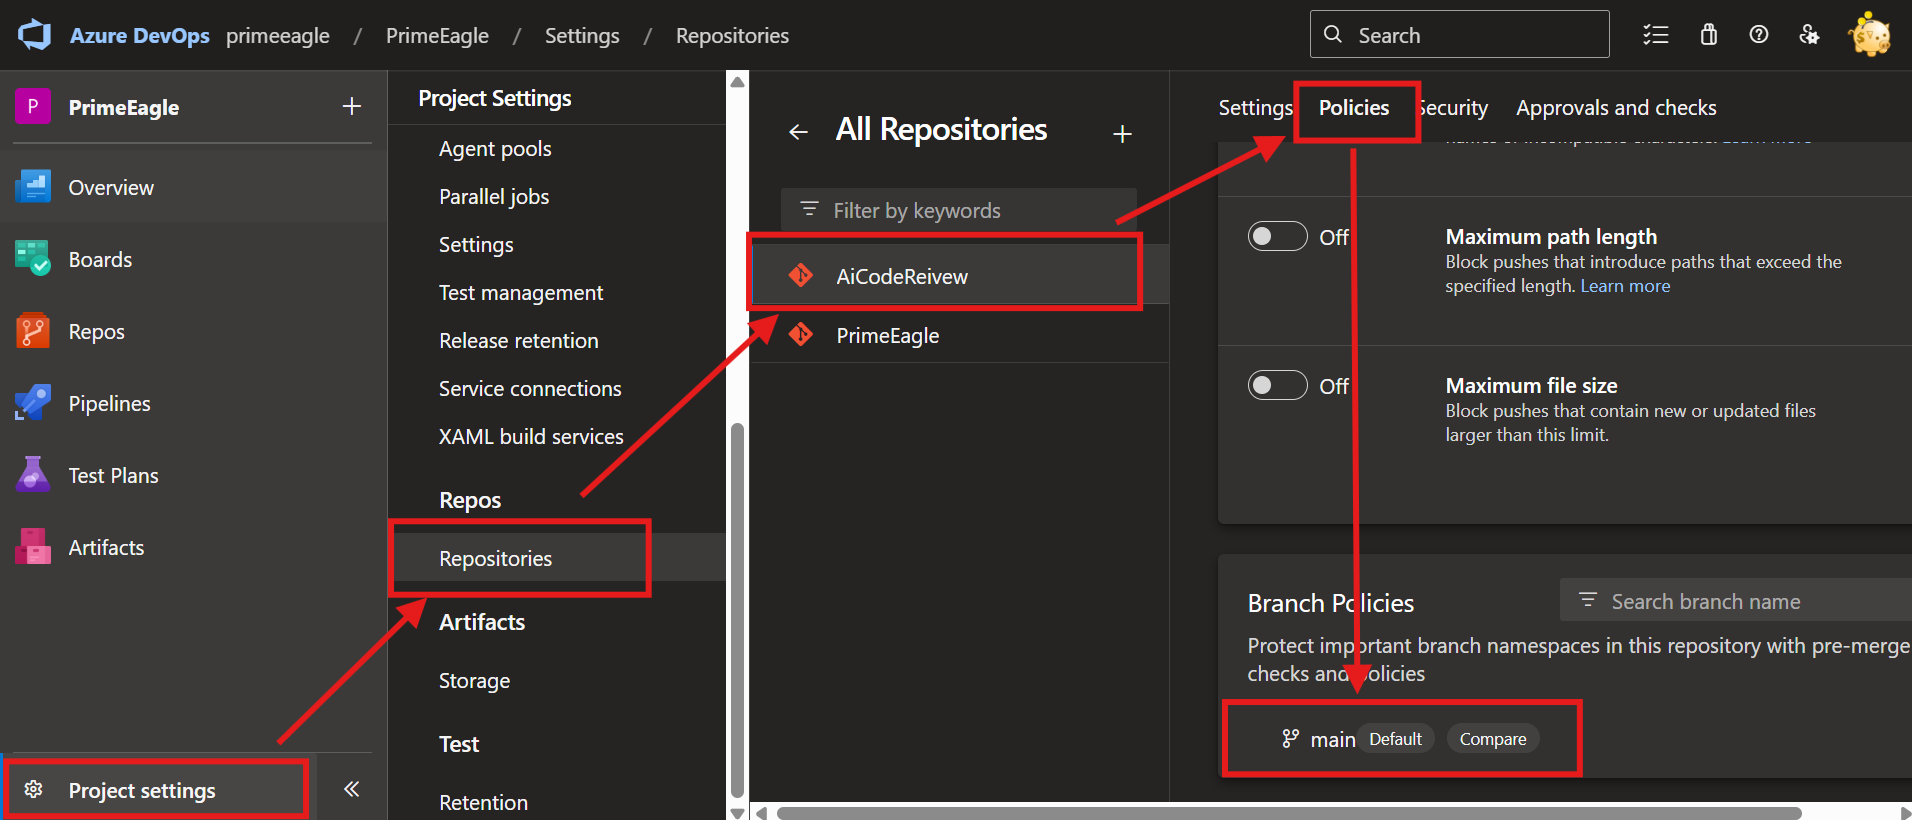Open the Pipelines section icon

33,403
